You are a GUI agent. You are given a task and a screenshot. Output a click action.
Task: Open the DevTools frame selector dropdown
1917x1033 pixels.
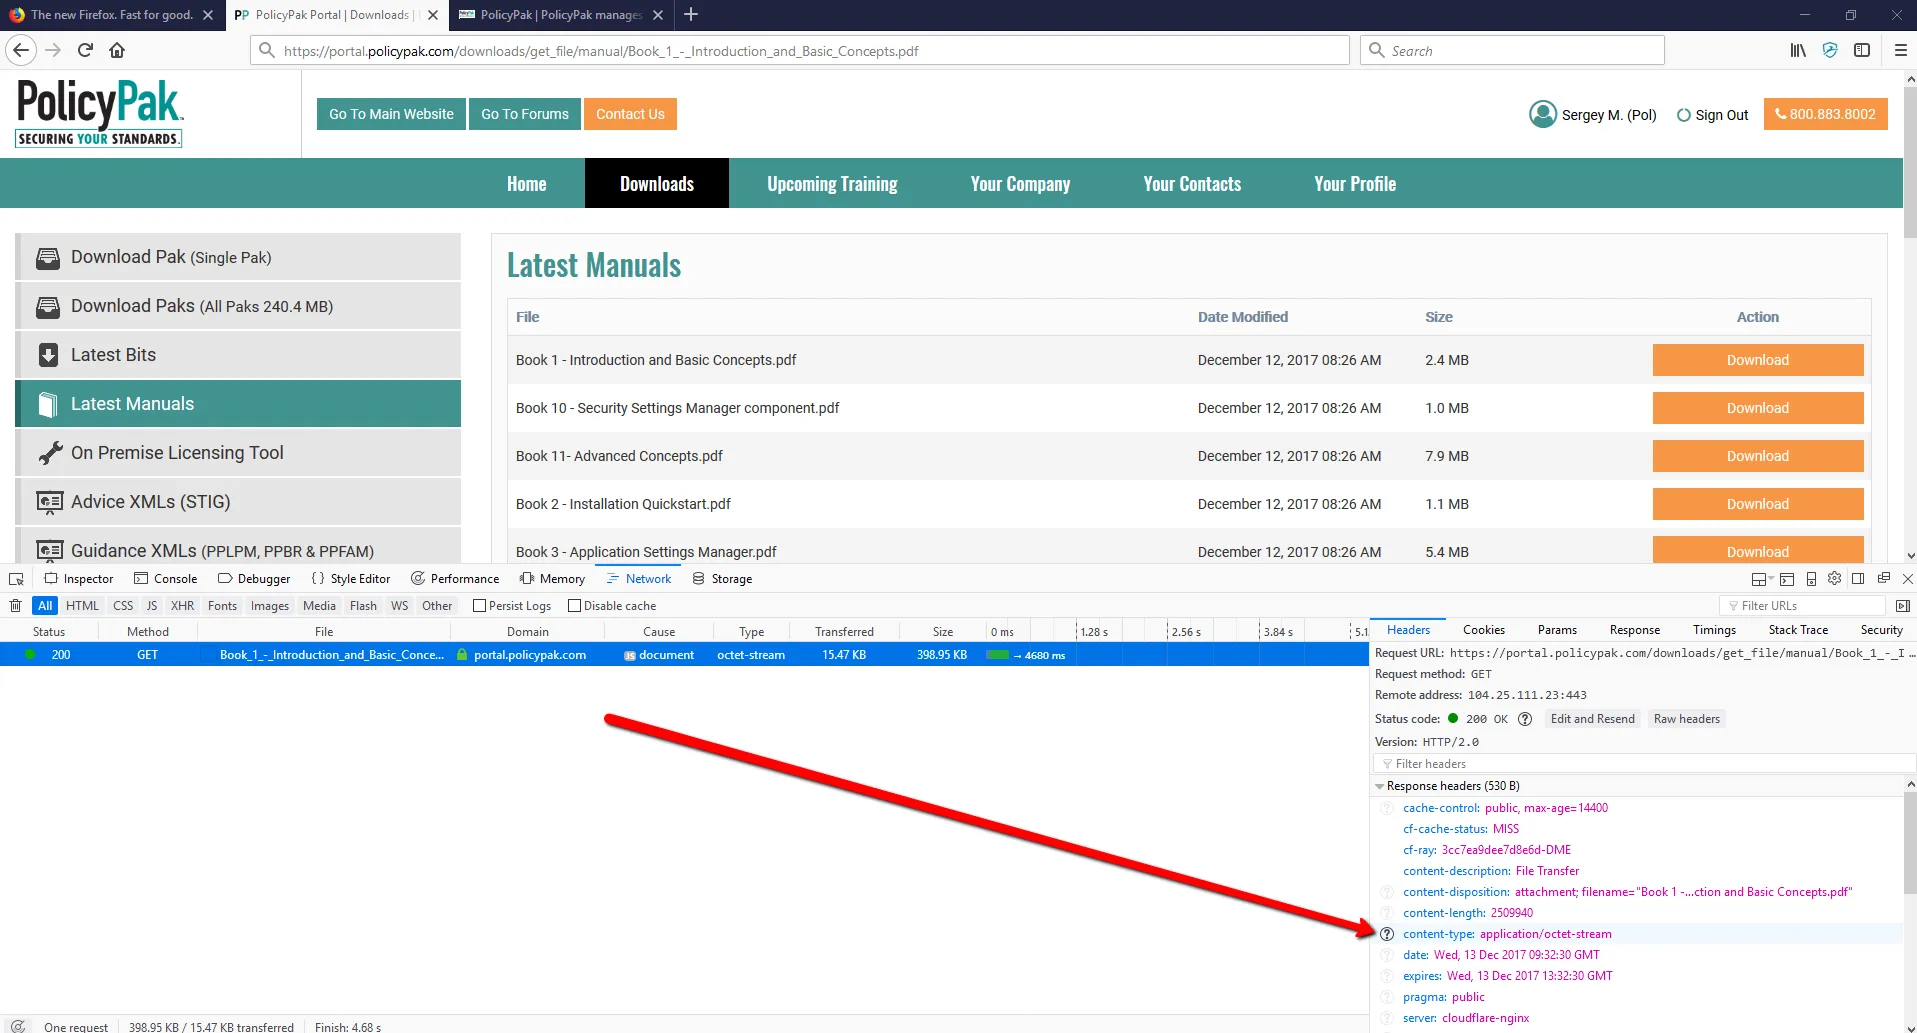pos(1762,579)
